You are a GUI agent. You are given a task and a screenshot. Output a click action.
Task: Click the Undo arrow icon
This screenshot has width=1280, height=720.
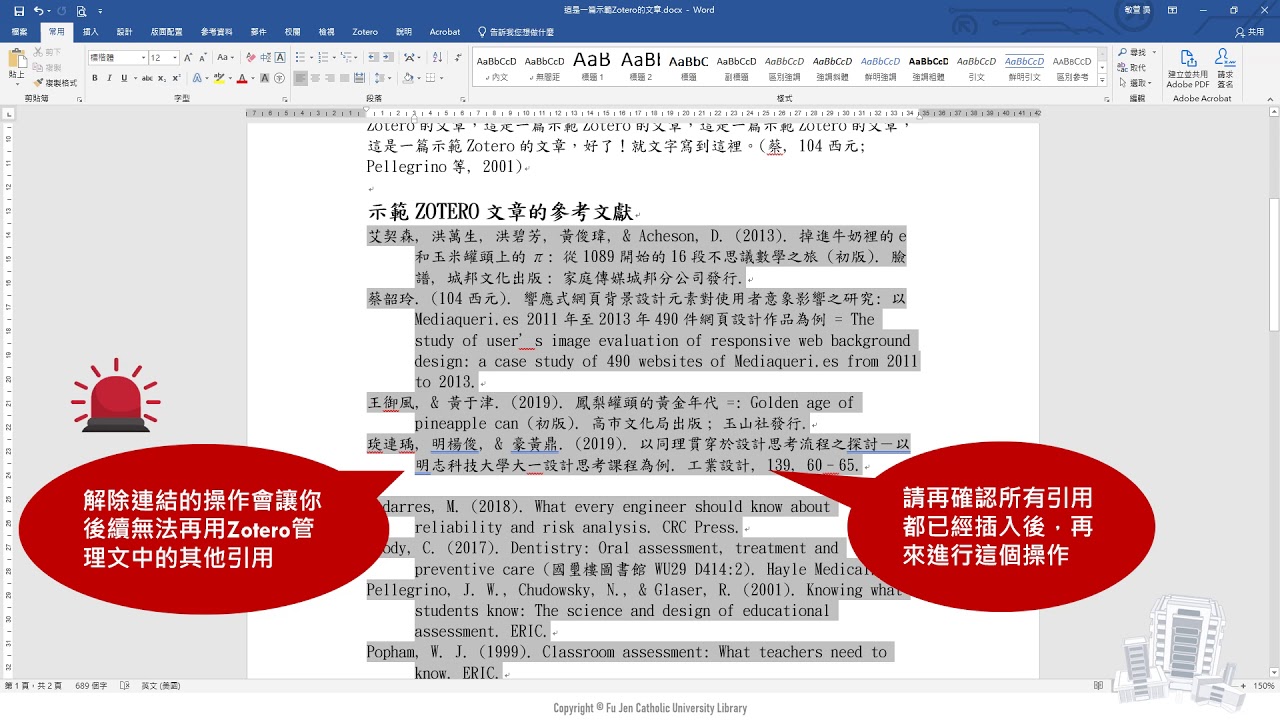38,11
